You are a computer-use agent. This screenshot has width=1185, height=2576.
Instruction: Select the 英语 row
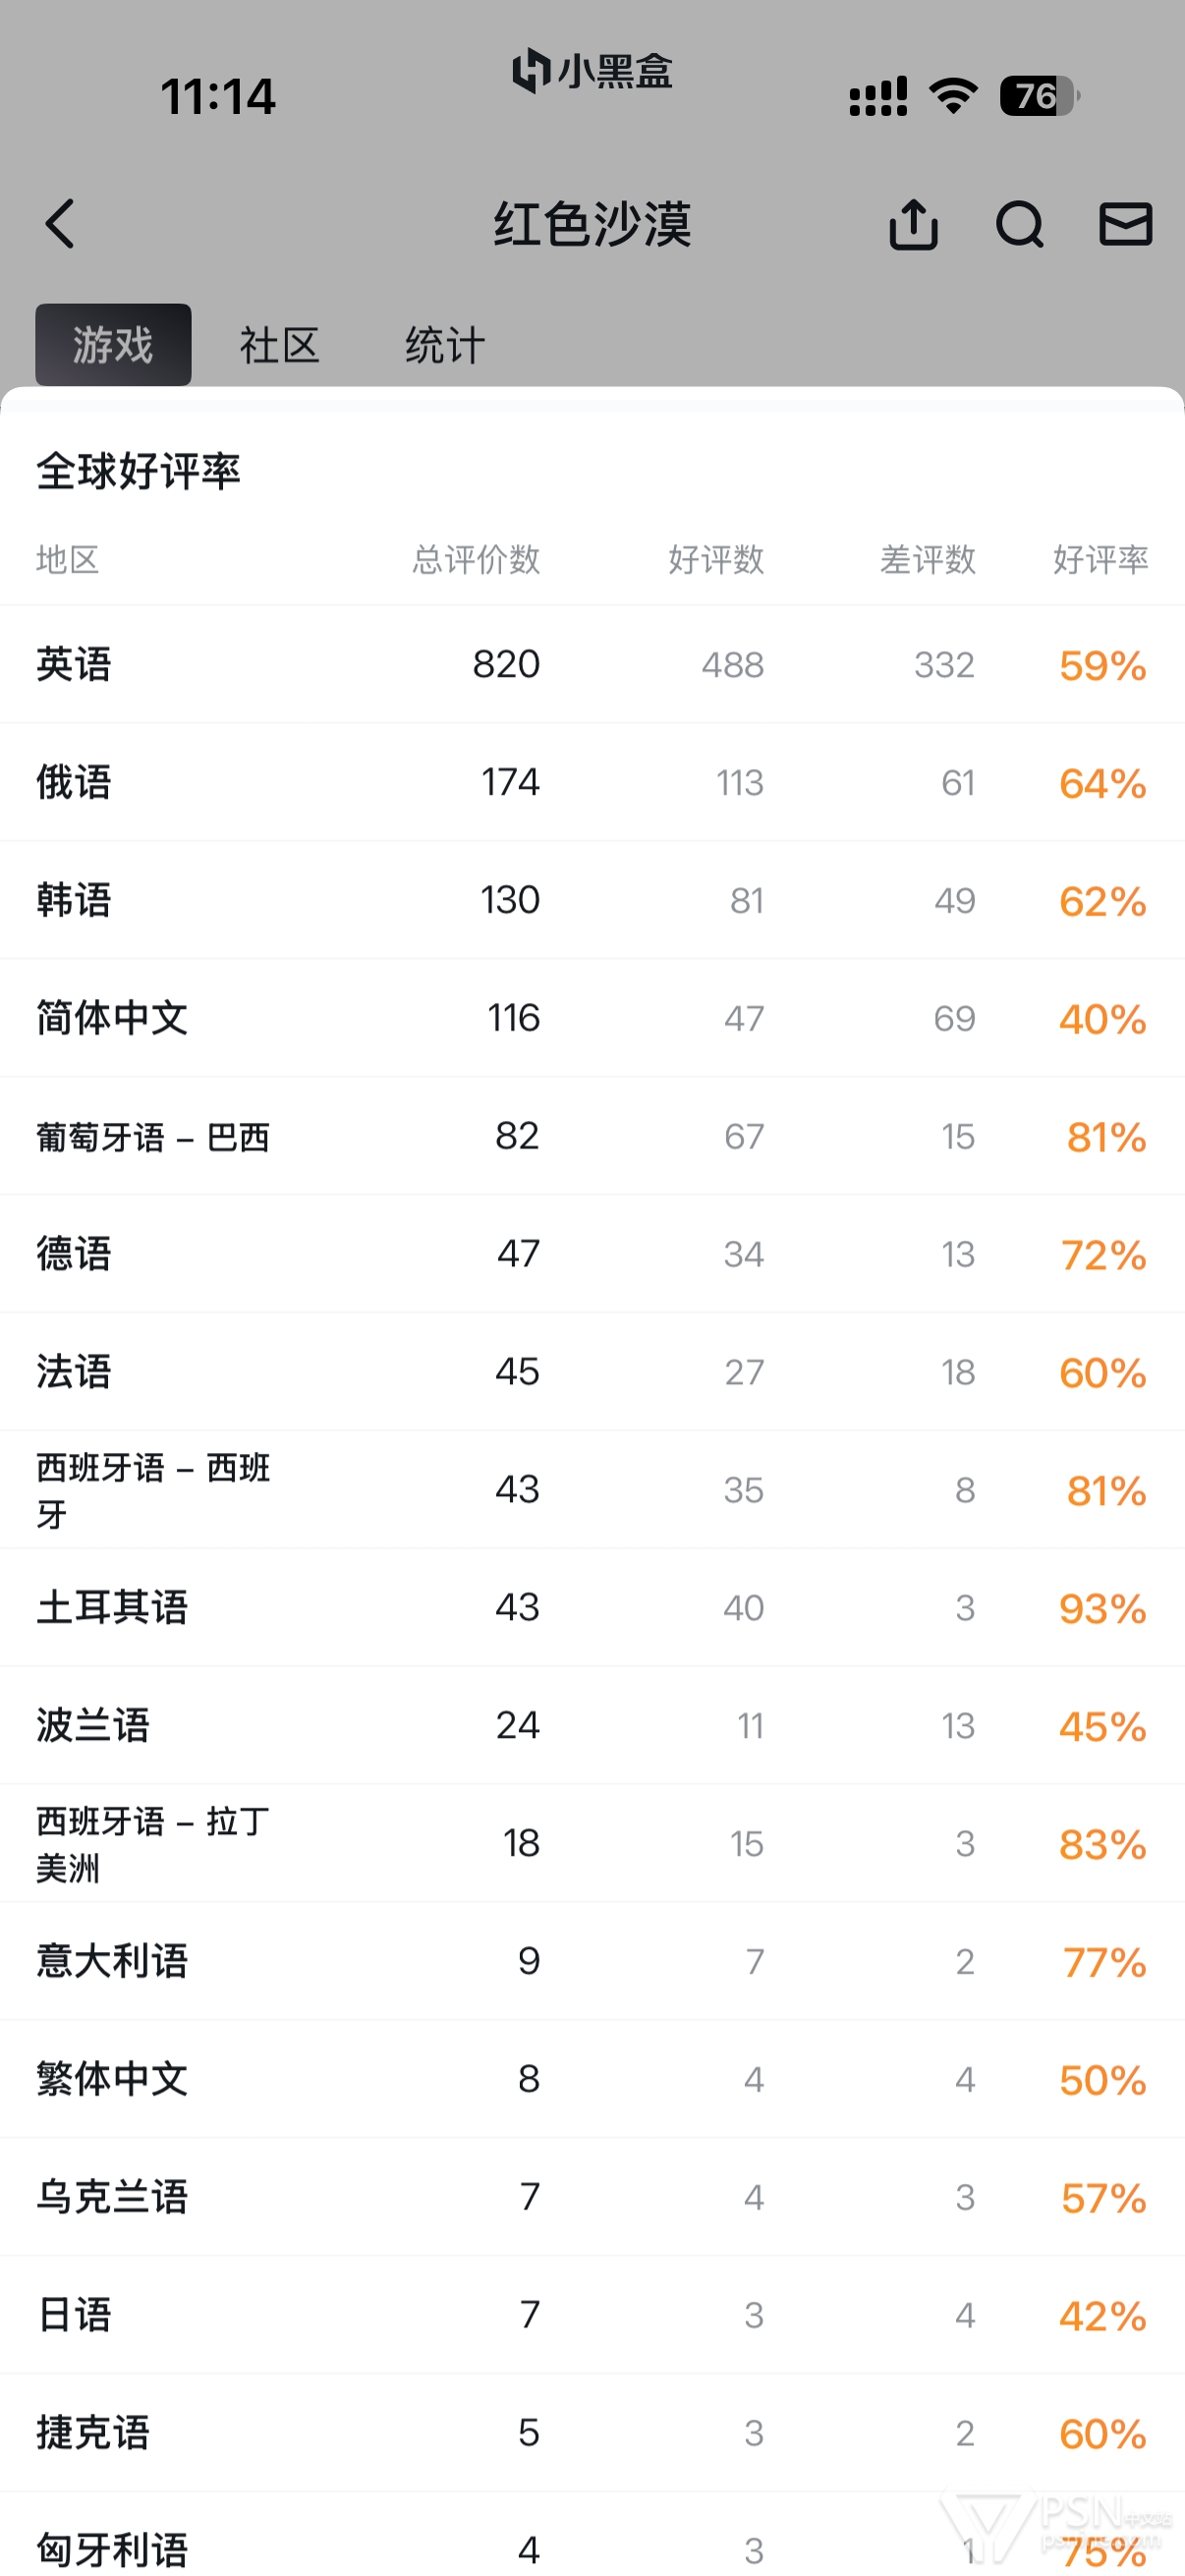point(592,664)
